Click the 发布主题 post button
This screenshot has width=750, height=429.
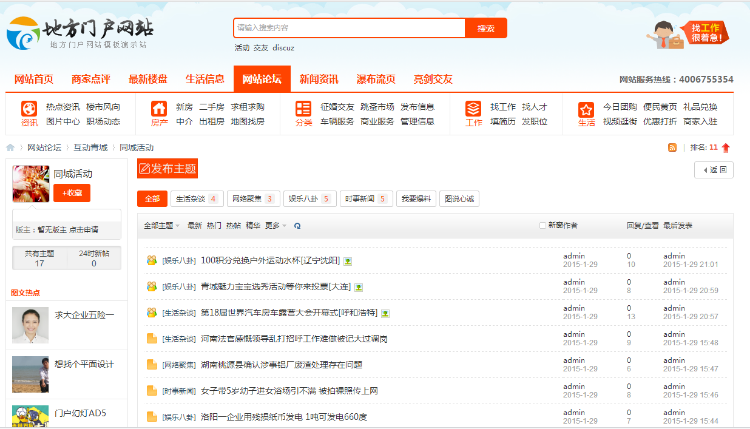click(x=167, y=168)
